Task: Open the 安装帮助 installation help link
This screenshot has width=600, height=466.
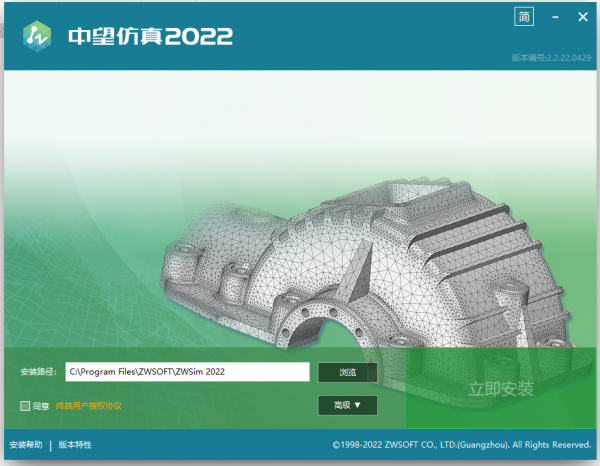Action: [26, 445]
